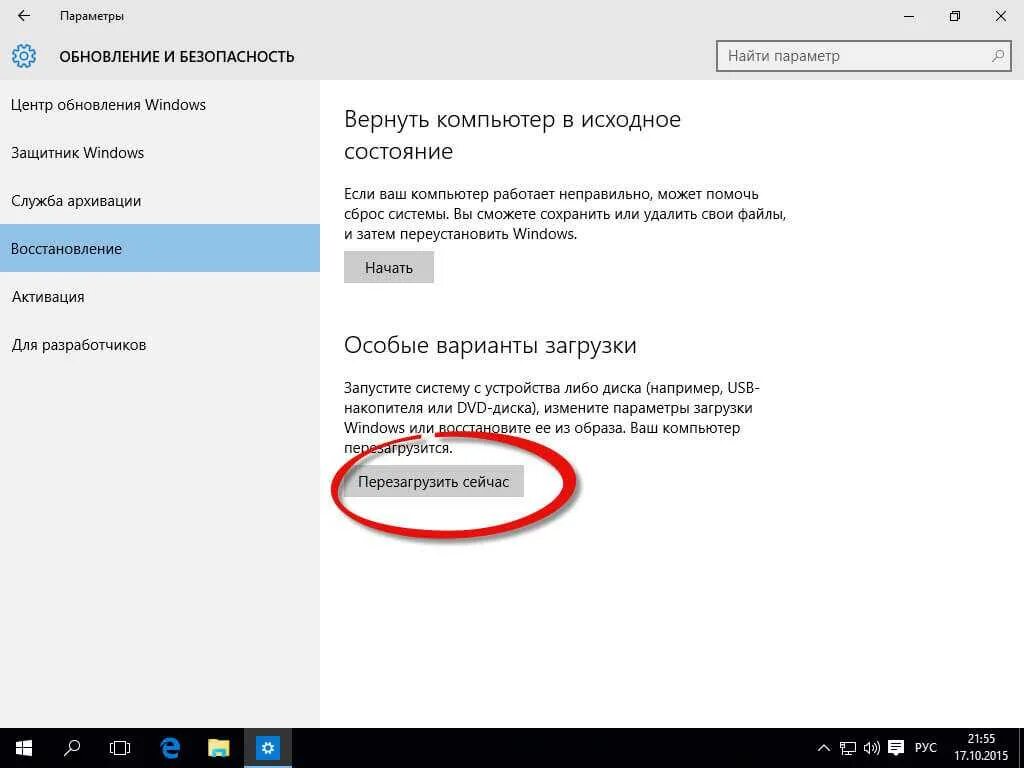
Task: Switch input language via 'РУС' indicator
Action: coord(925,748)
